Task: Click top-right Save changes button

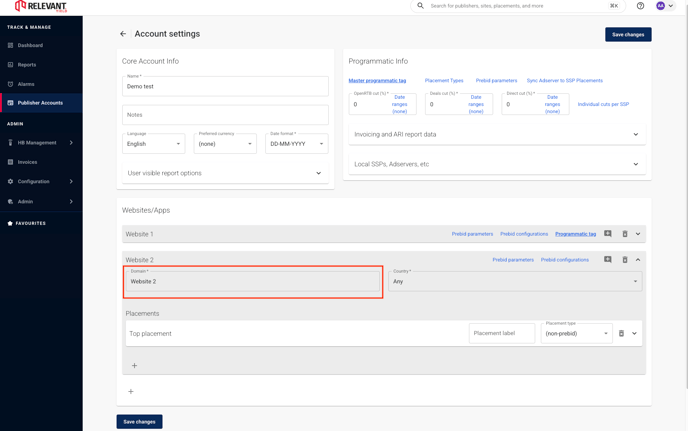Action: (628, 34)
